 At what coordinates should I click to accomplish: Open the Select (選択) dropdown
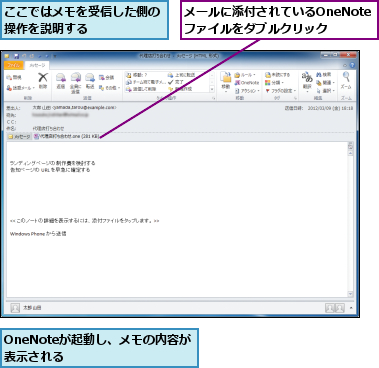tap(325, 91)
